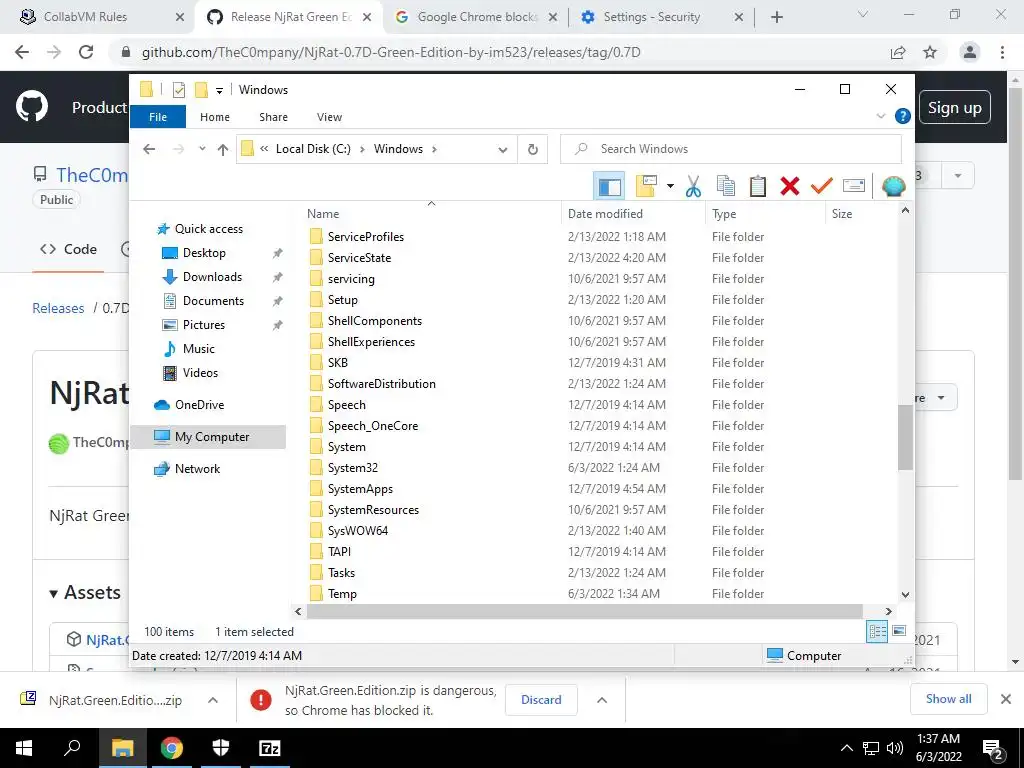The image size is (1024, 768).
Task: Expand the Explorer ribbon chevron
Action: click(880, 116)
